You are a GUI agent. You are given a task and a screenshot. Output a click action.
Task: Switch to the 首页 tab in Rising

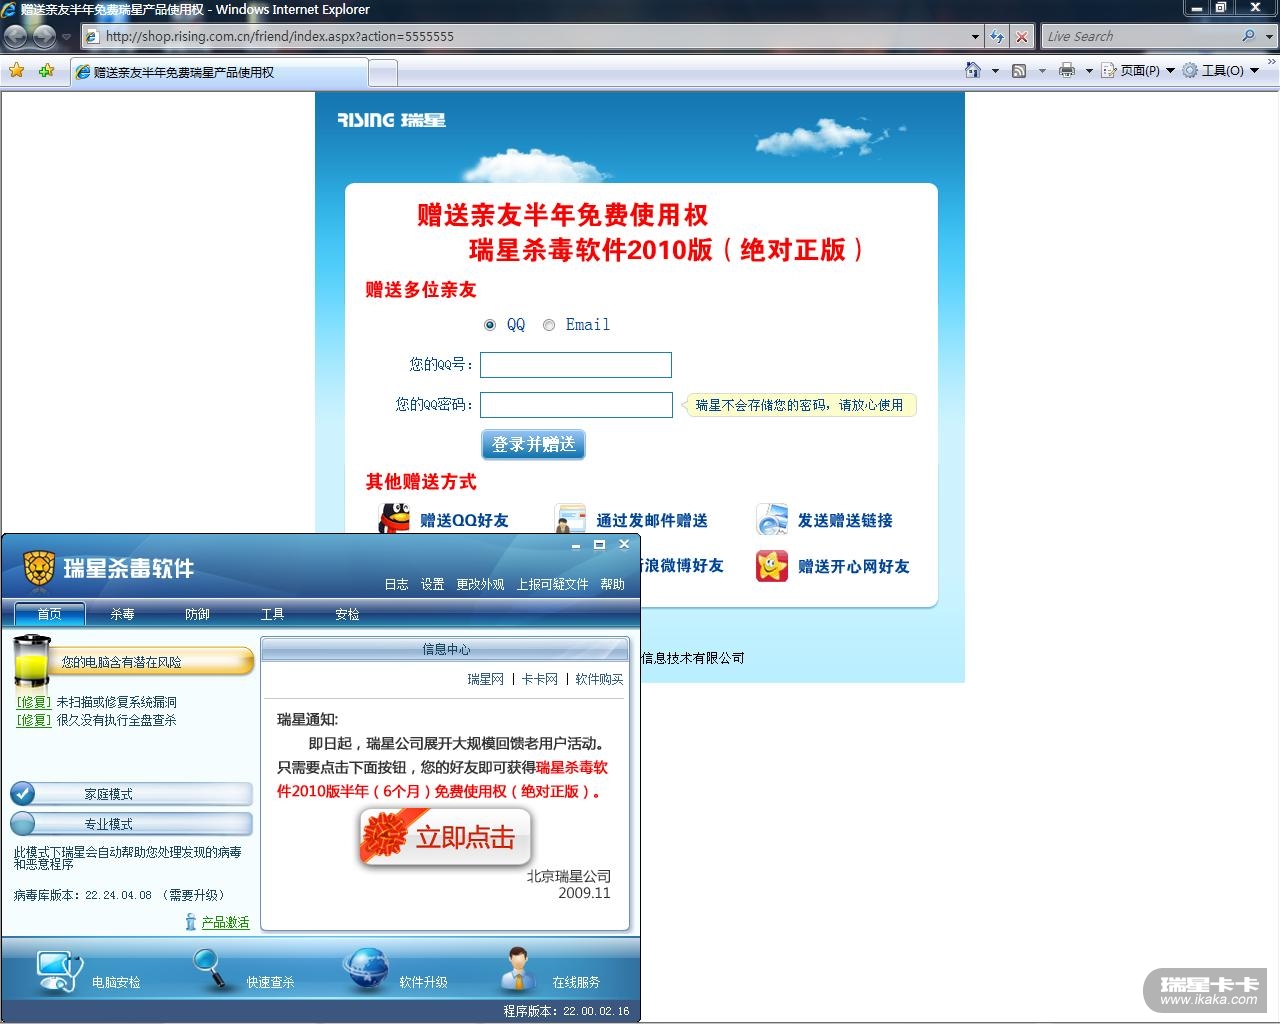(x=50, y=614)
